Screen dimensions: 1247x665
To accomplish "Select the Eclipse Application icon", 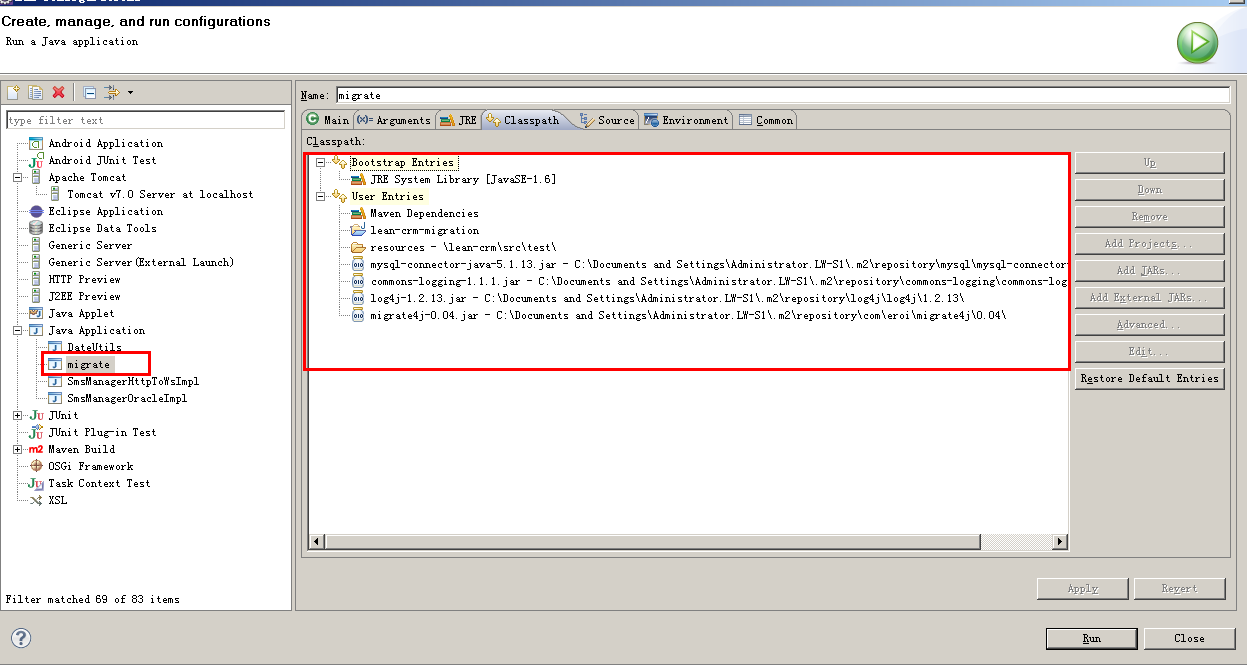I will coord(37,212).
